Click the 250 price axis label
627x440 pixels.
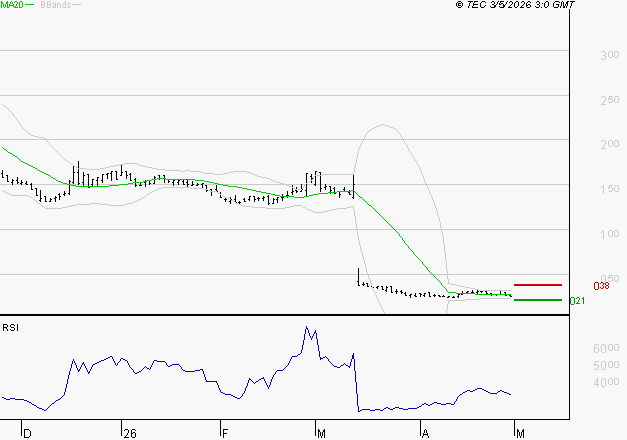(x=610, y=100)
